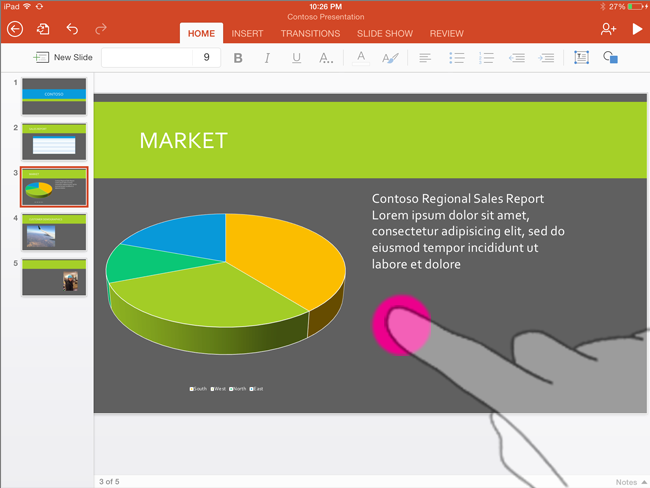Image resolution: width=650 pixels, height=488 pixels.
Task: Click the New Slide button
Action: pos(63,58)
